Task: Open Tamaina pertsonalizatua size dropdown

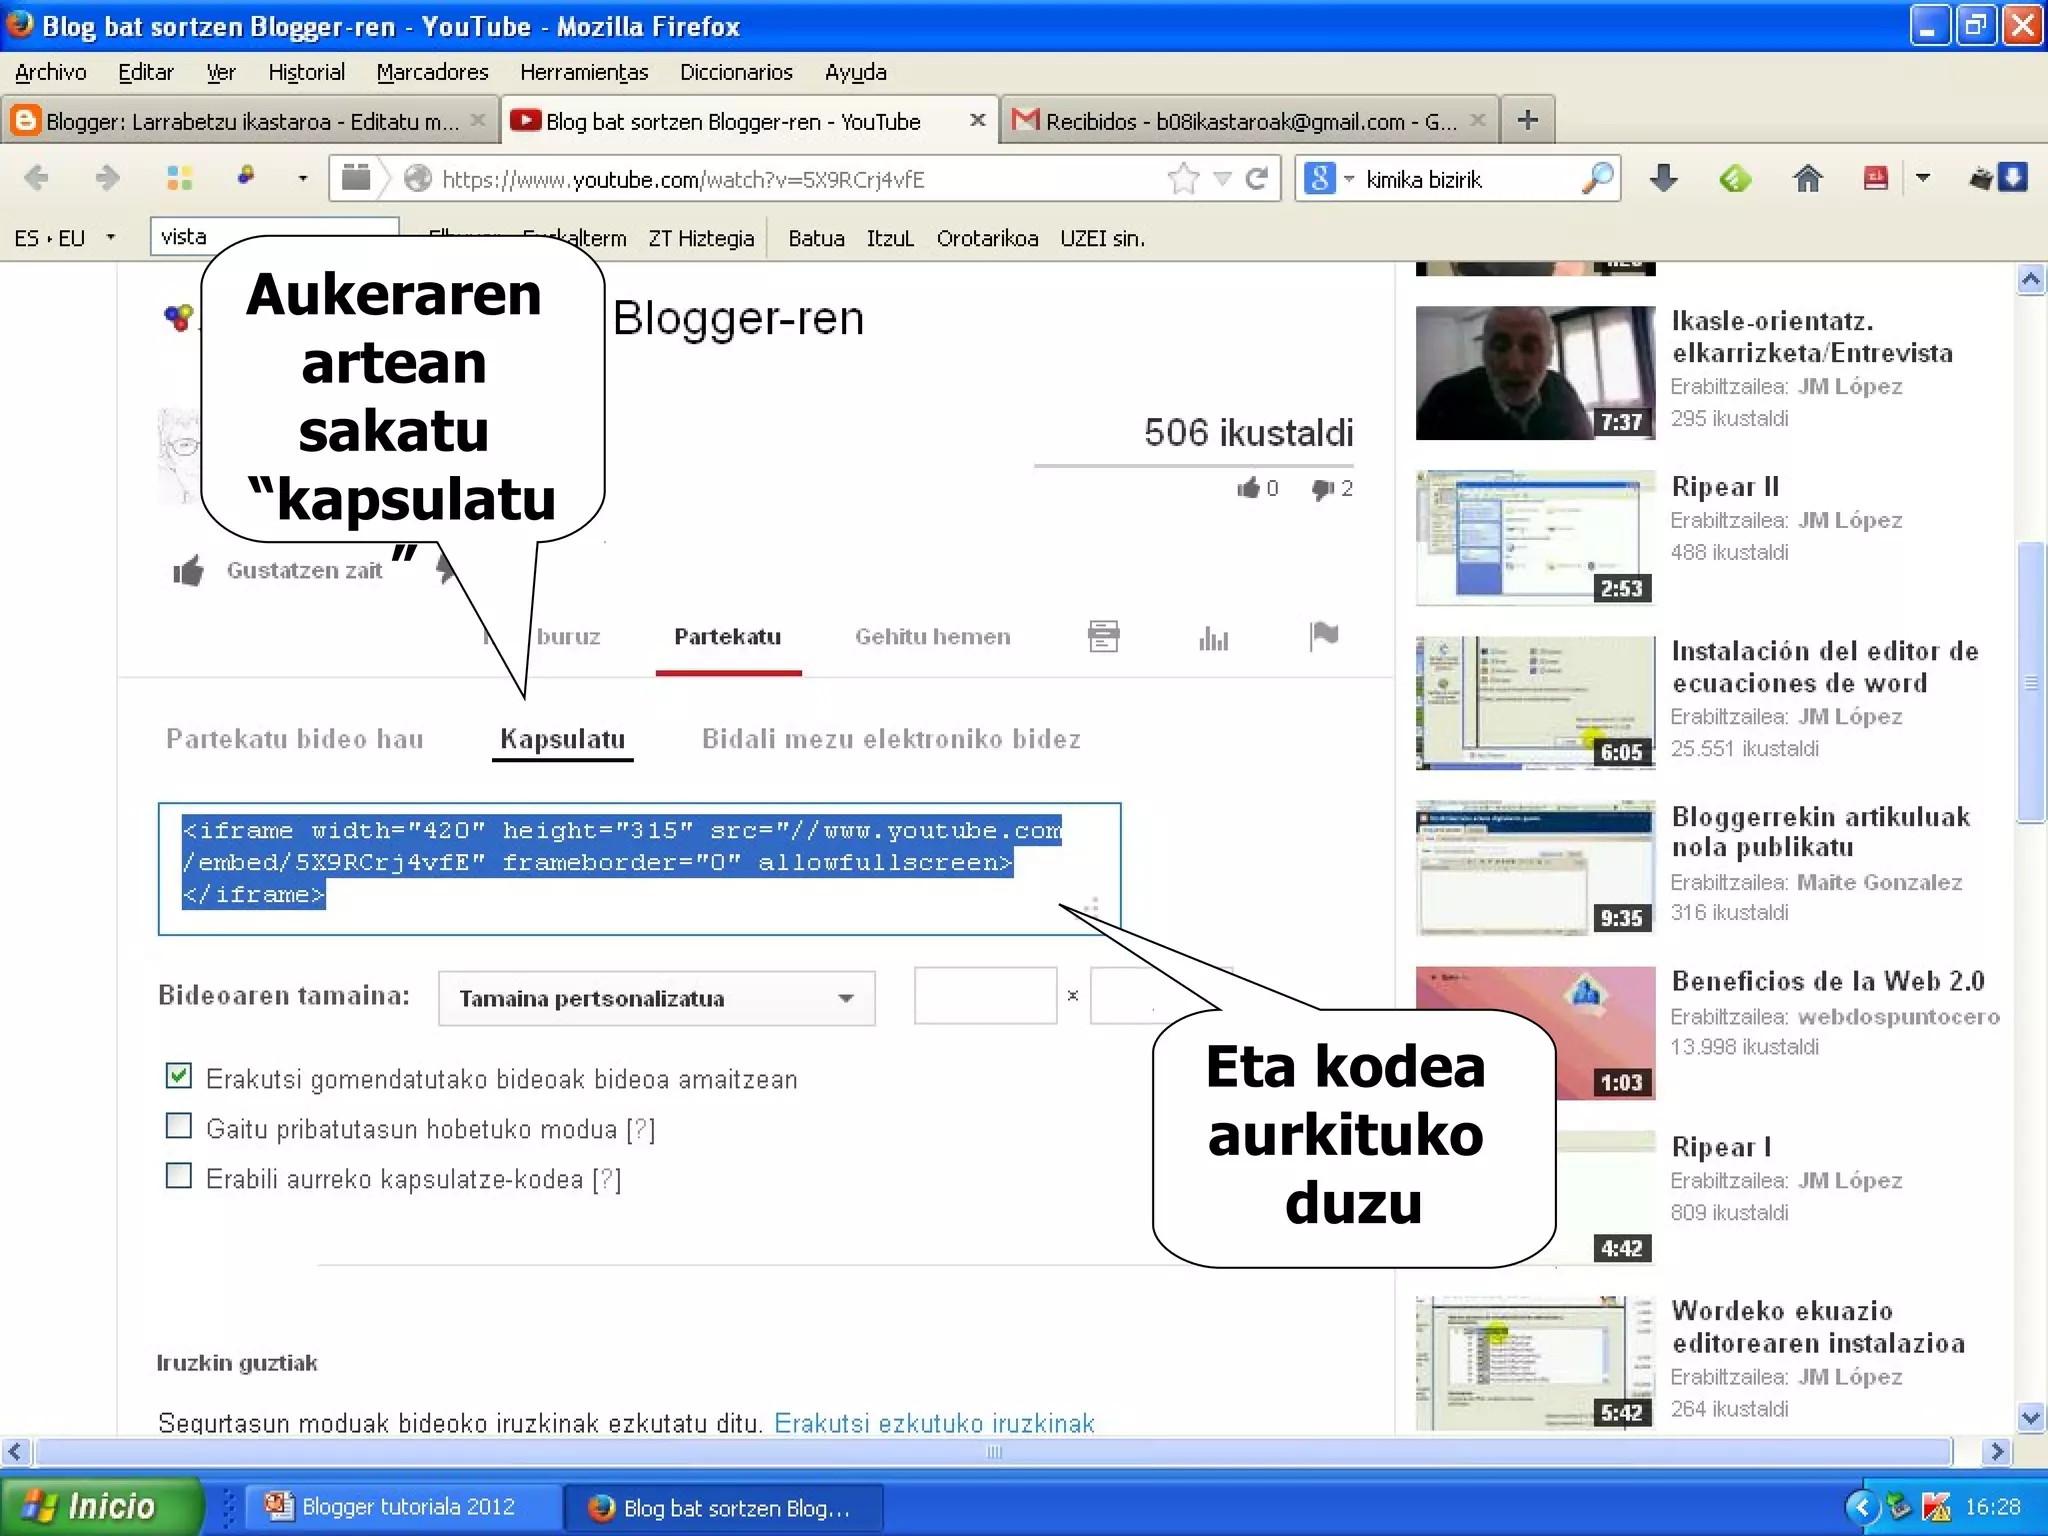Action: 656,998
